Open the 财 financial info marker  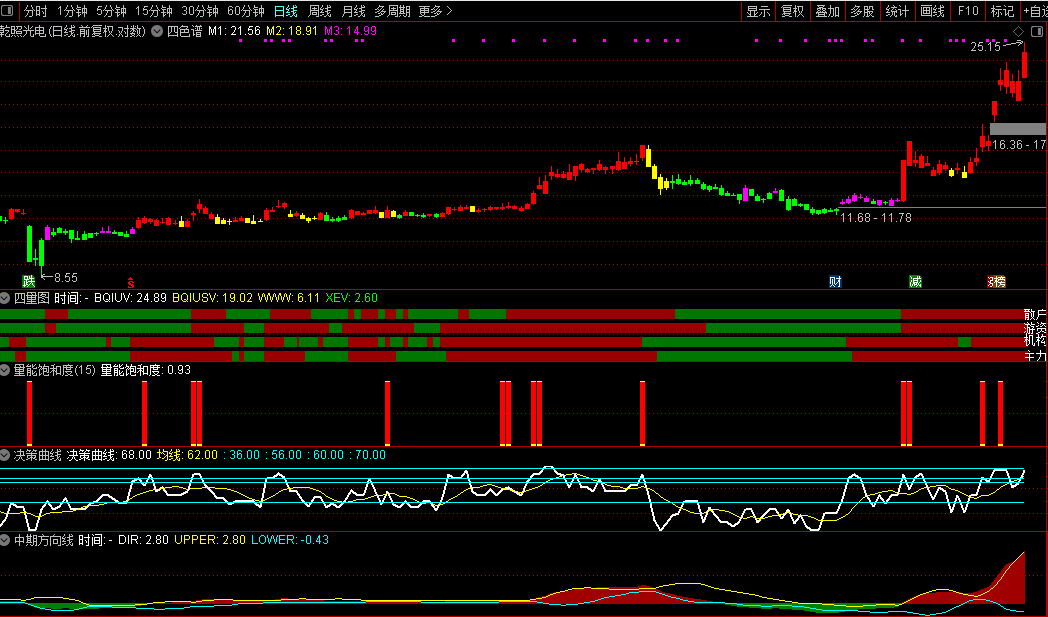pos(835,281)
